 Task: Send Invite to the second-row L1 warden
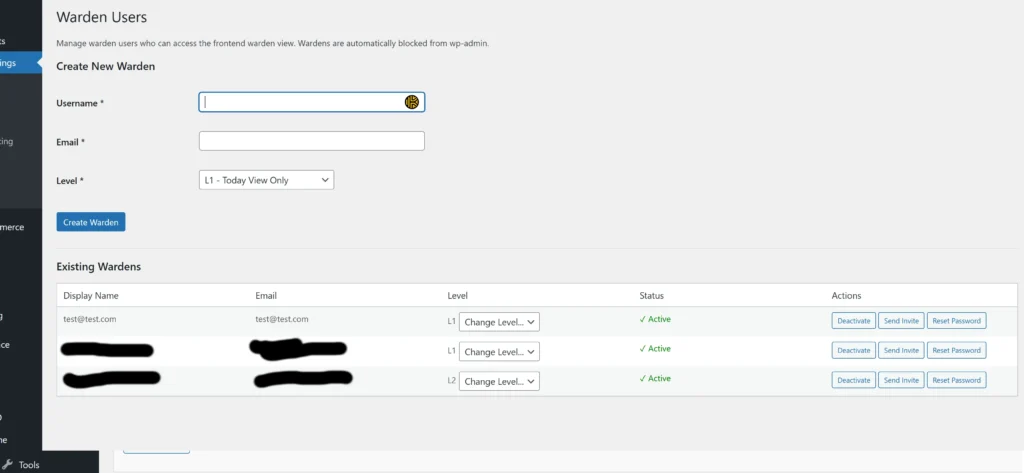tap(901, 350)
